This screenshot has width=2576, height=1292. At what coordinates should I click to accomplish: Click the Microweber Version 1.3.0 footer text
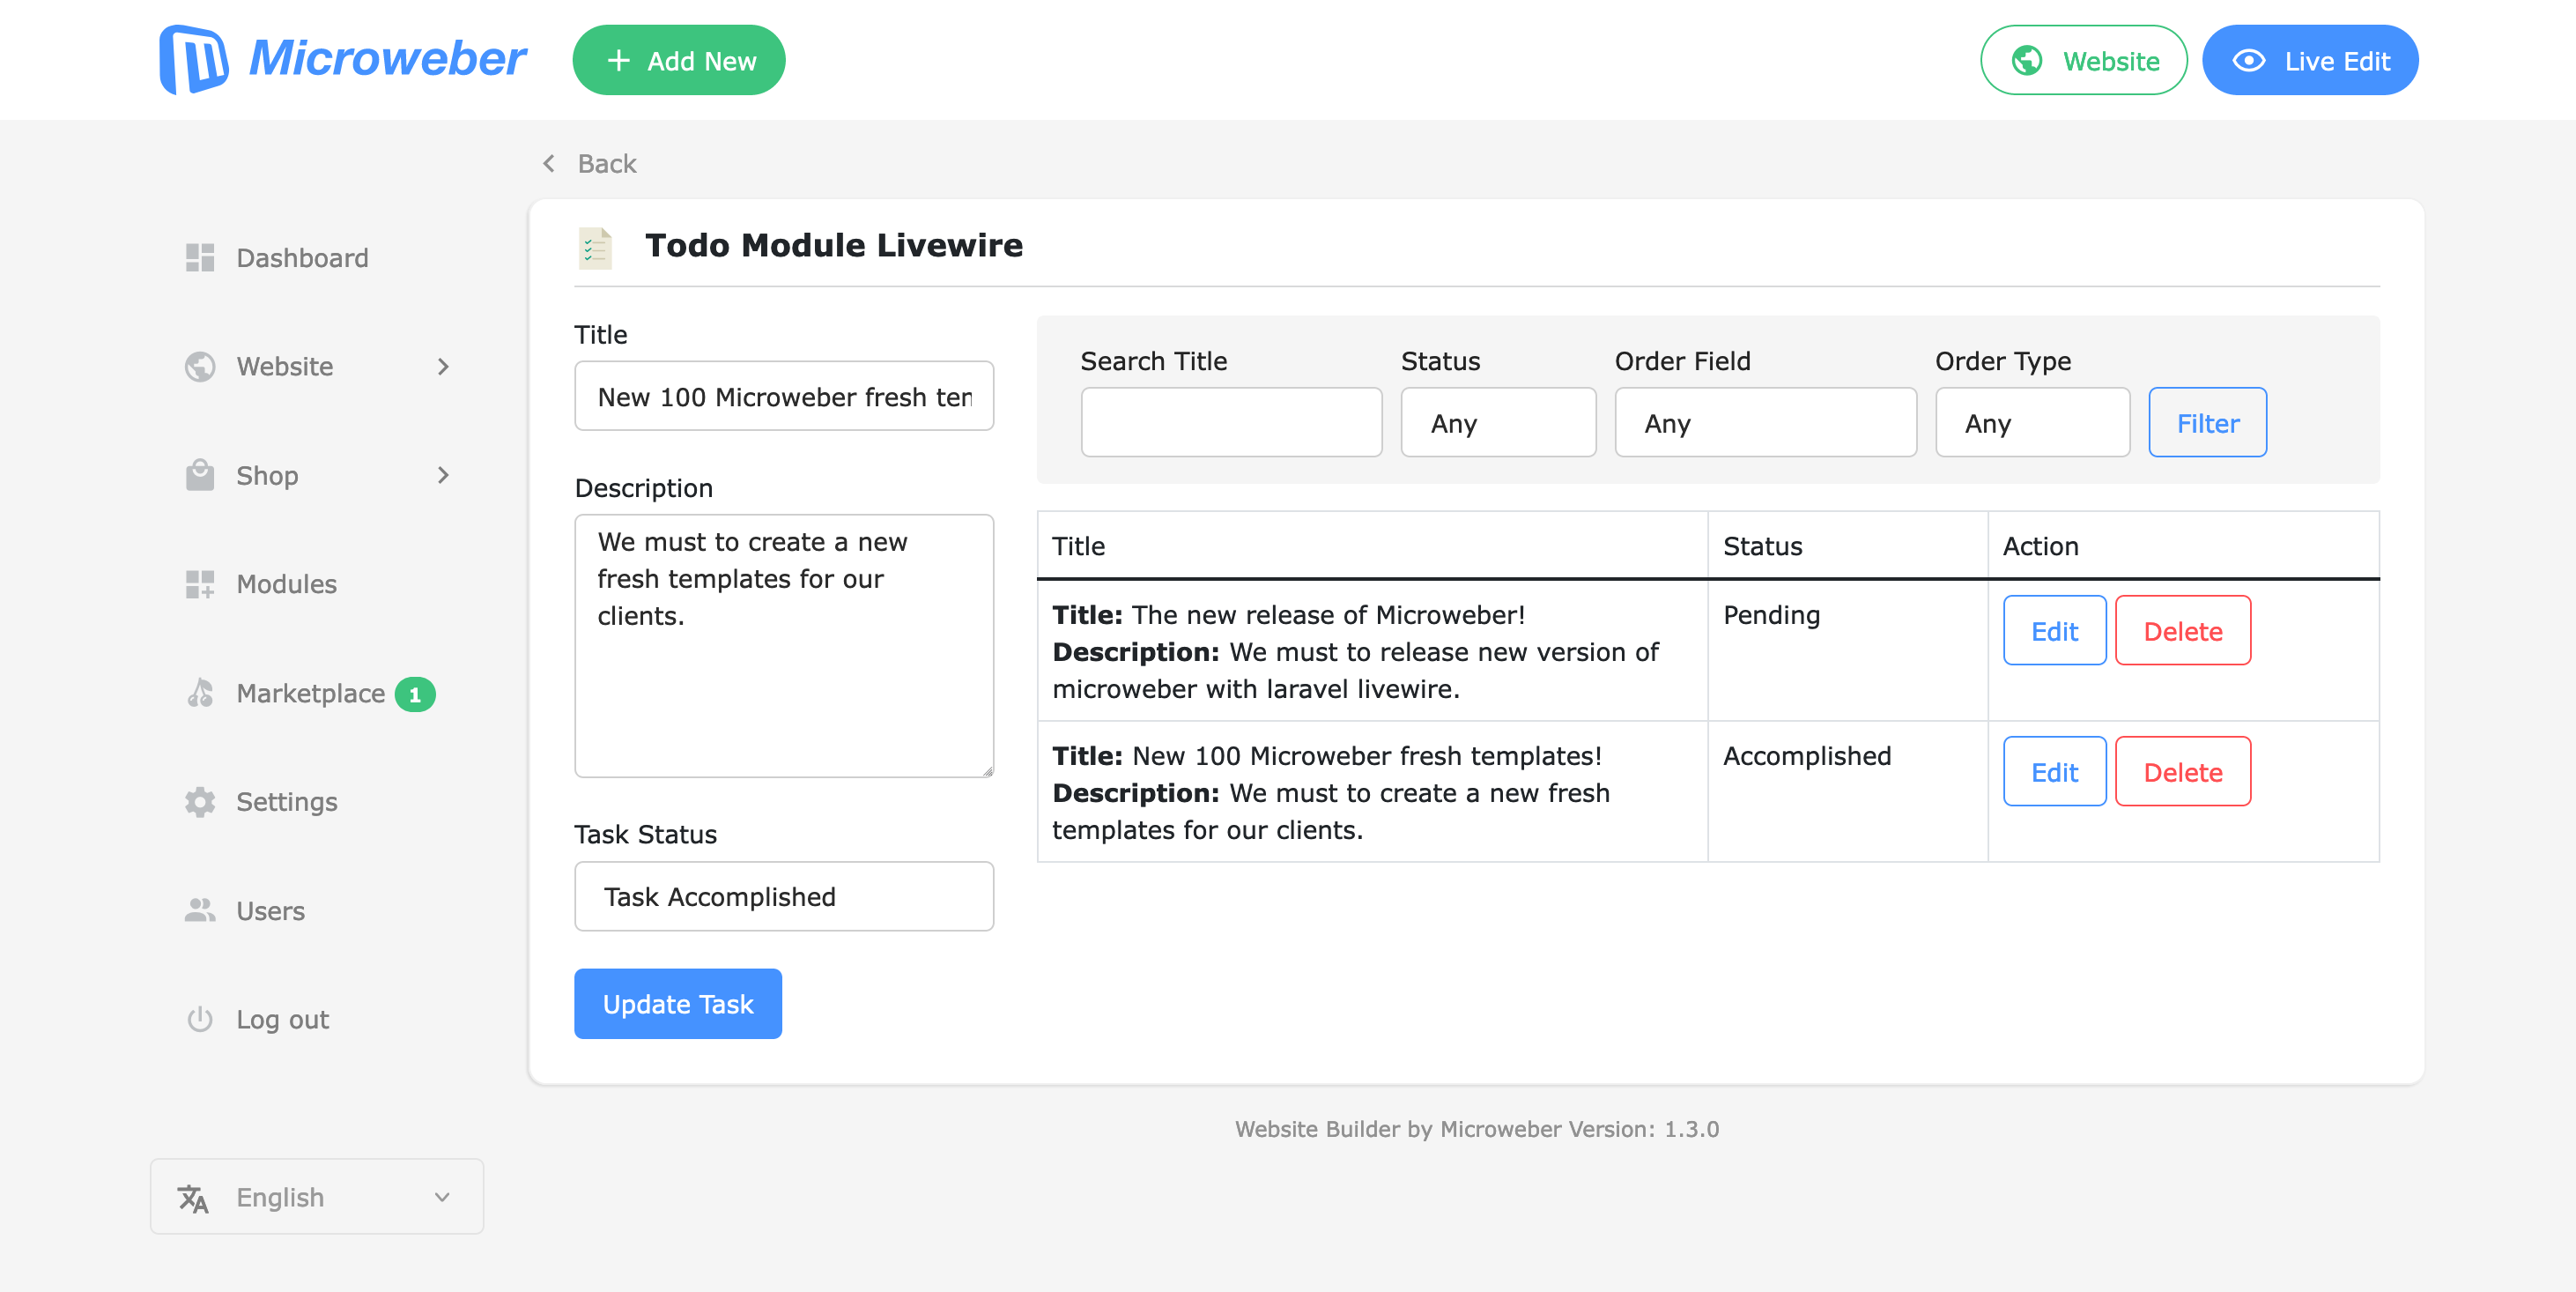point(1476,1129)
